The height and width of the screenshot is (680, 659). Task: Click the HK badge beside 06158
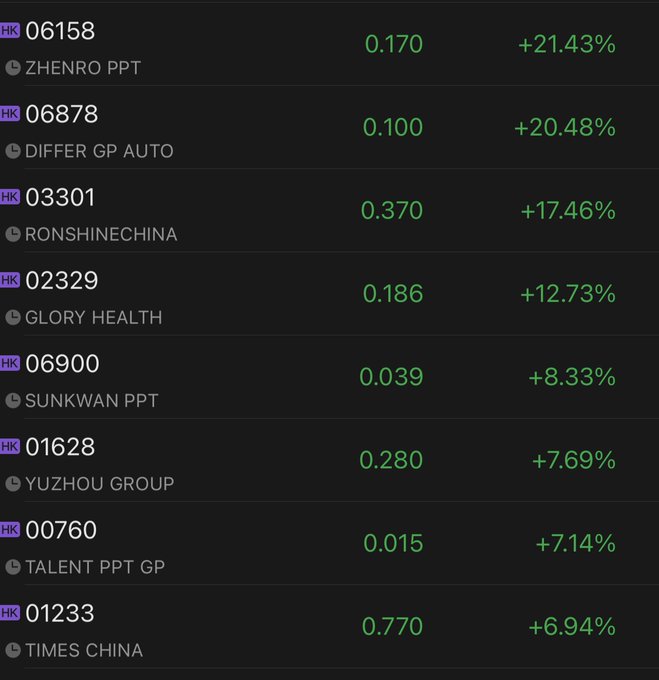(x=10, y=31)
